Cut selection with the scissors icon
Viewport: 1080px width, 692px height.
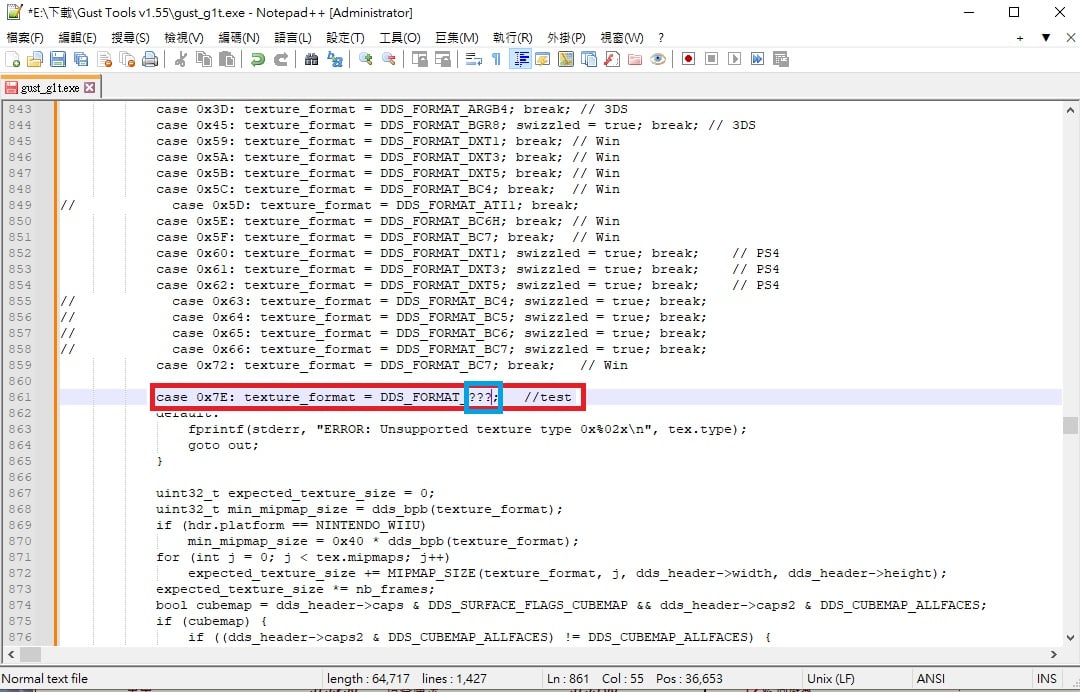pos(180,59)
